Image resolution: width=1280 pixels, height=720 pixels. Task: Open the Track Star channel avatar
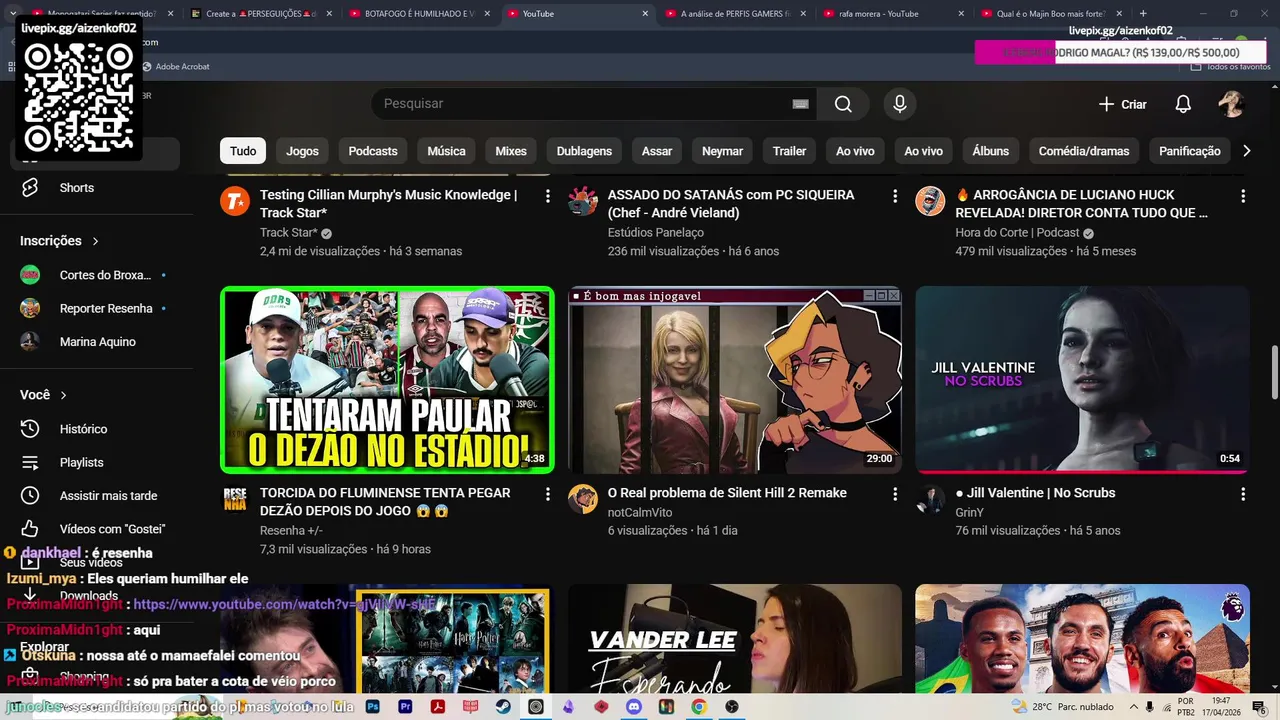pos(235,201)
